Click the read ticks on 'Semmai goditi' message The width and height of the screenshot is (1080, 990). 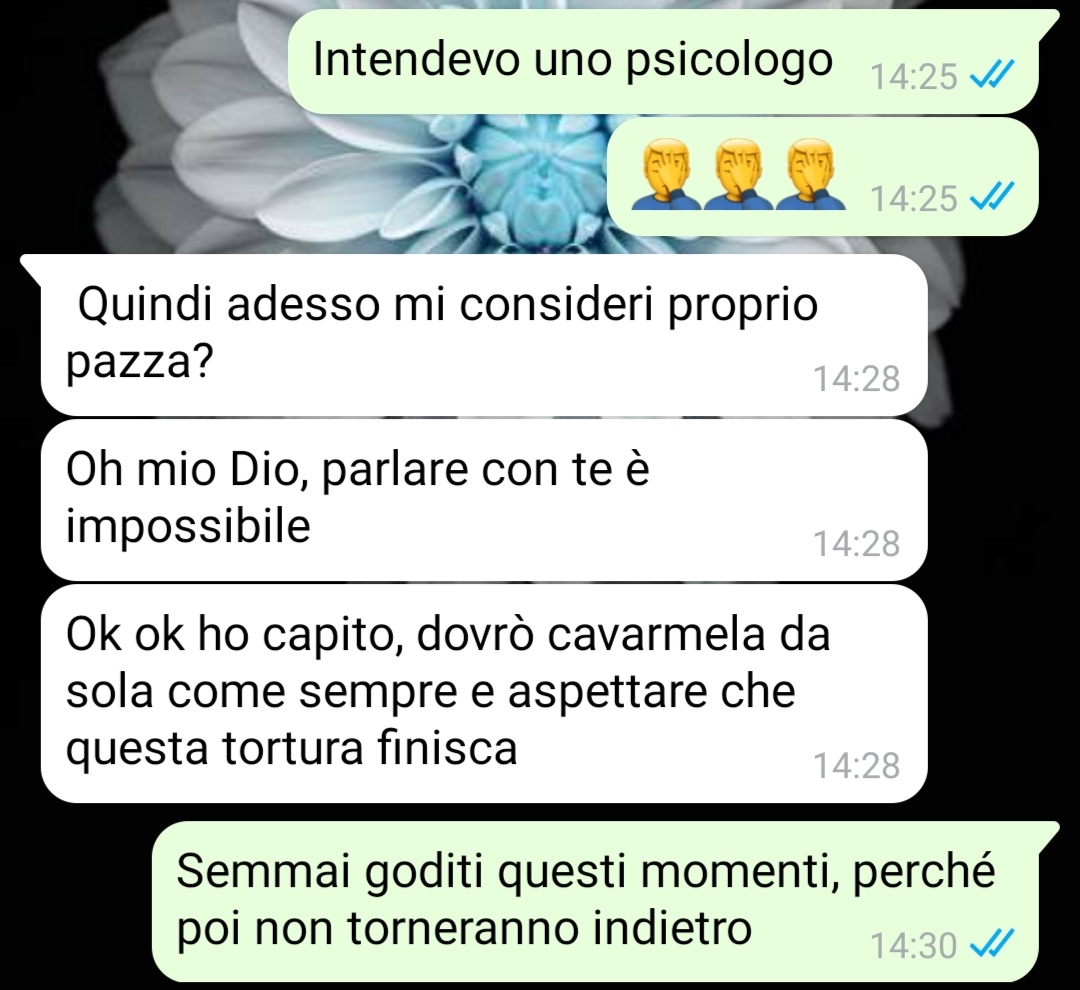point(992,944)
